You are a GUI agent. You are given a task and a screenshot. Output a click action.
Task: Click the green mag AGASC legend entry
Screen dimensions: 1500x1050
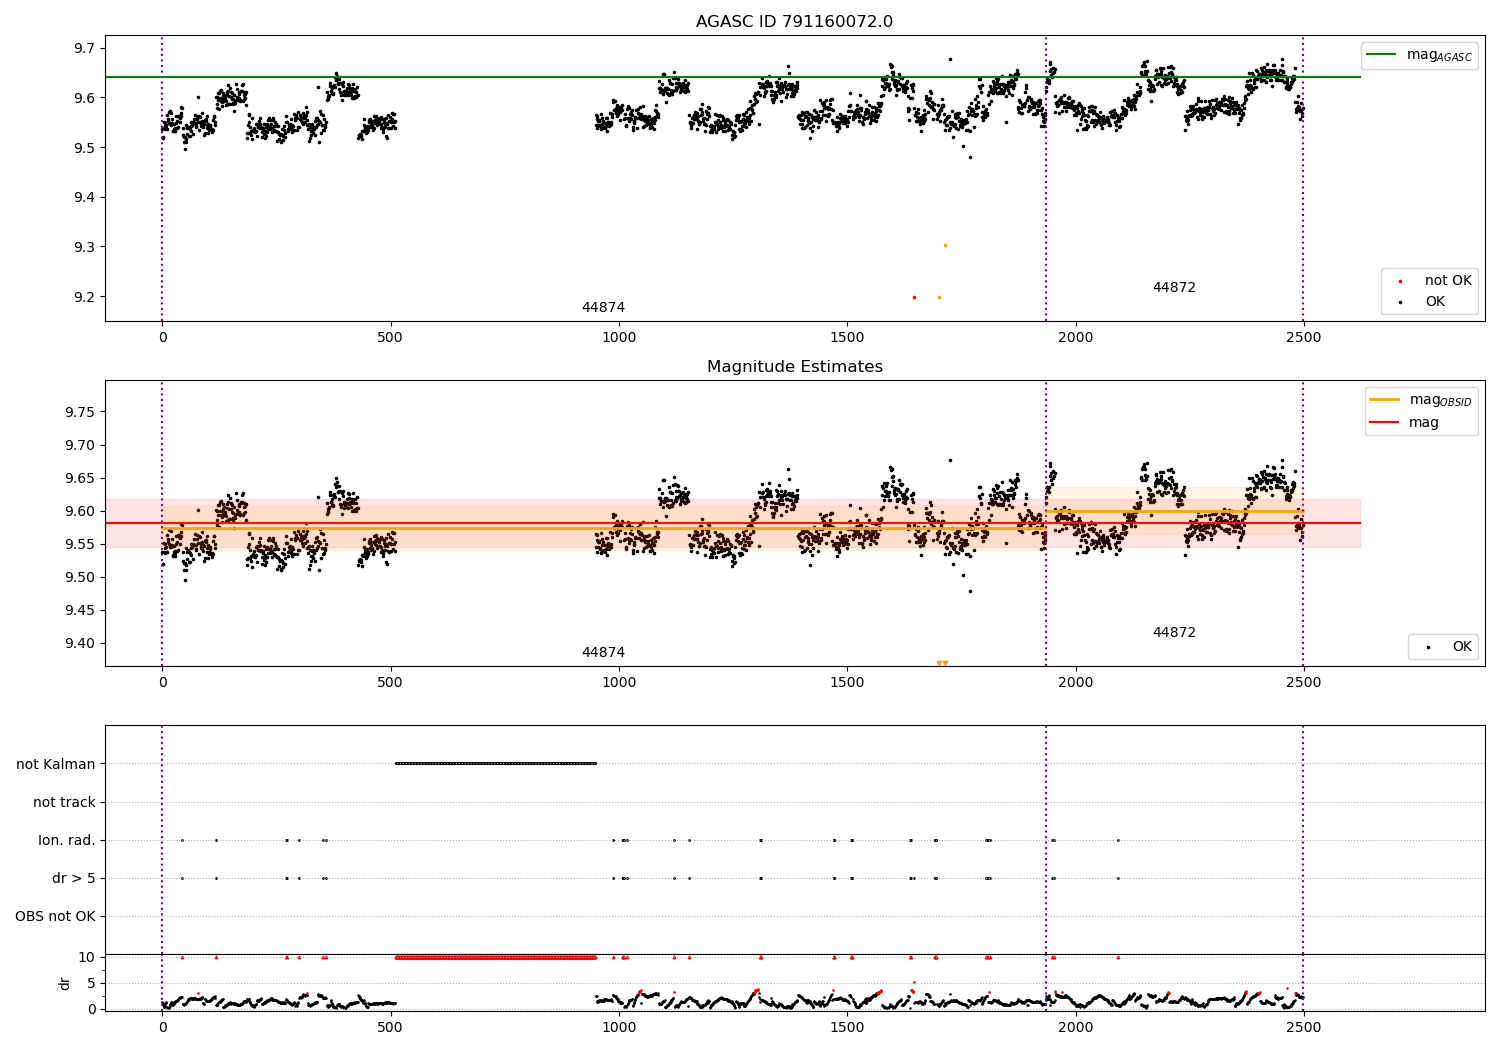click(x=1419, y=55)
